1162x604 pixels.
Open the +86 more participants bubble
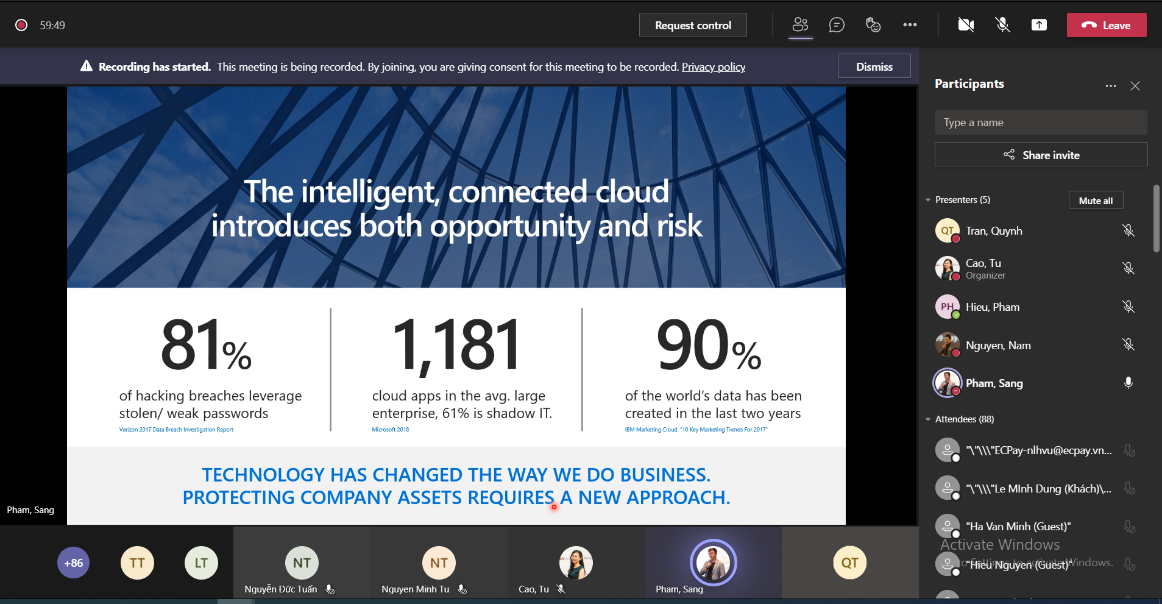[x=73, y=562]
